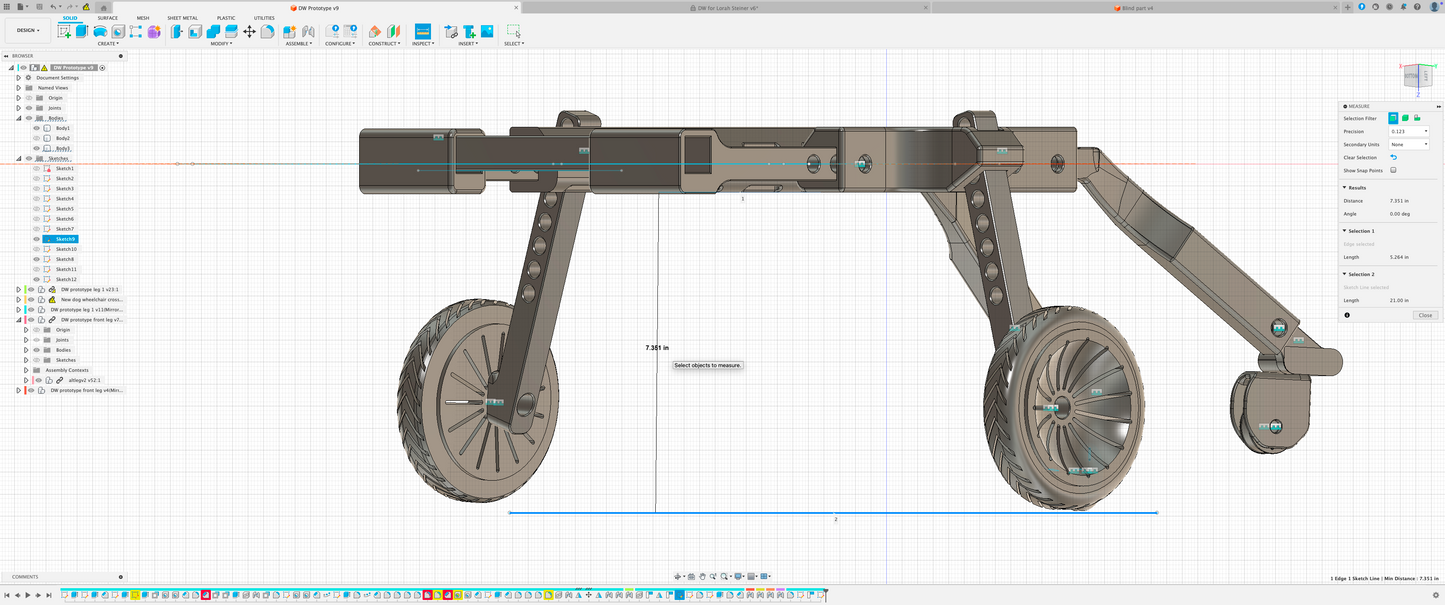Enable the Show Snap Points checkbox

(x=1394, y=171)
